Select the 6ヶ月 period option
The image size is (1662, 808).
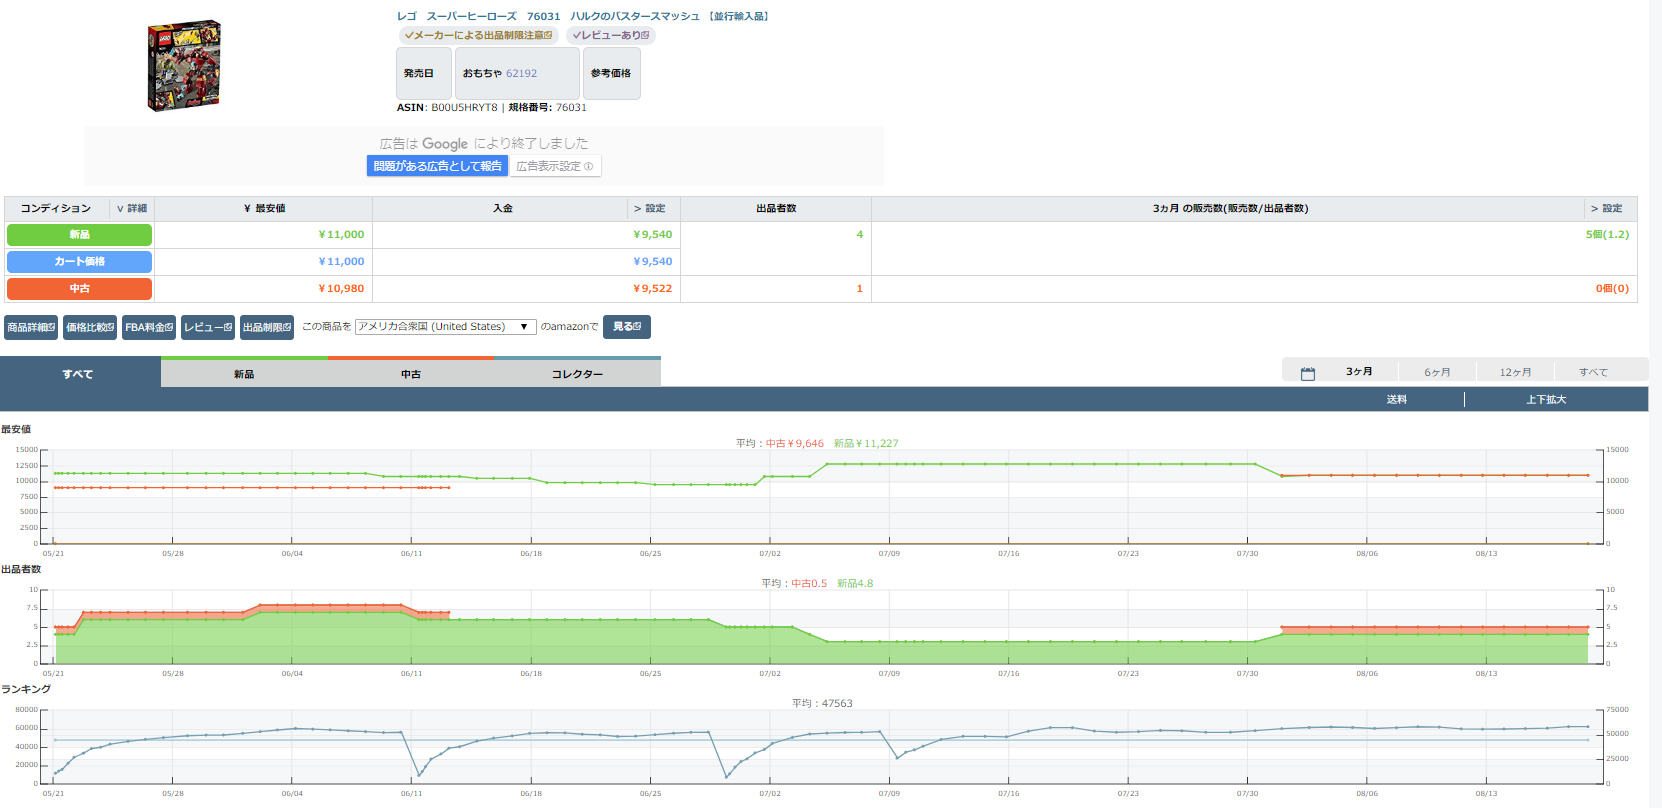(1437, 372)
